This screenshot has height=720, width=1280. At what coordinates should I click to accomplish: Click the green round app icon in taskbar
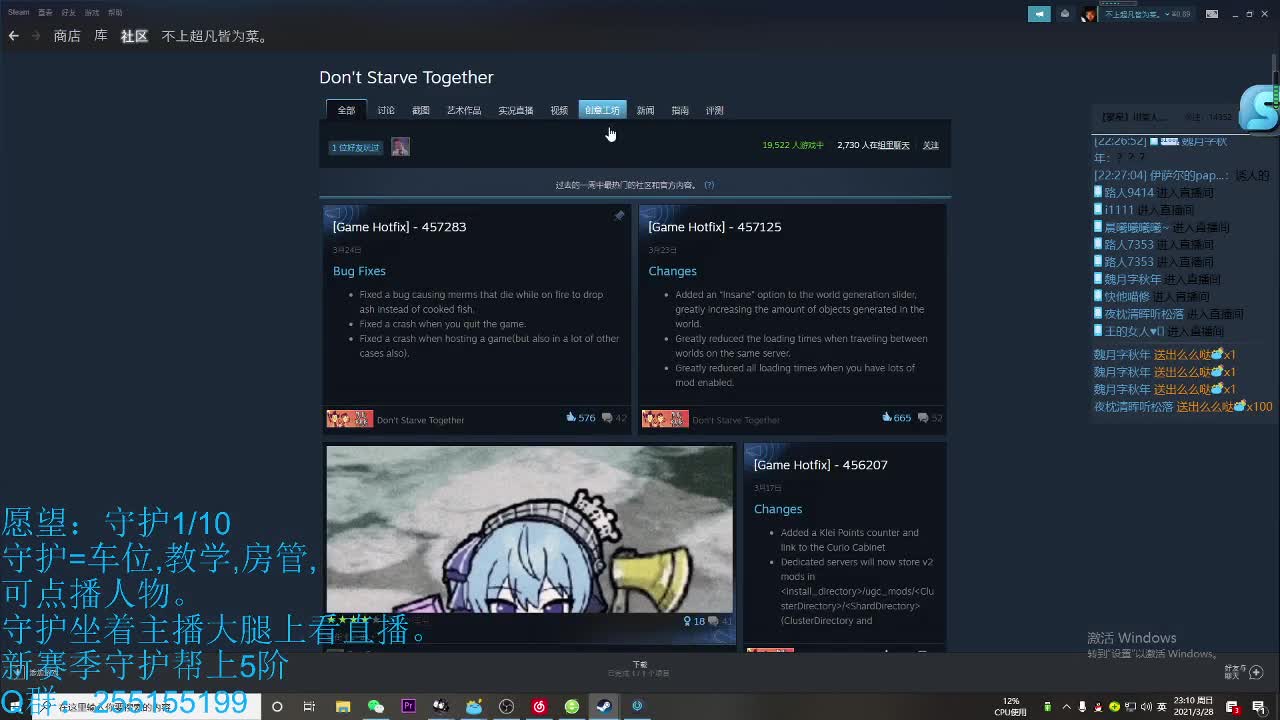pos(572,707)
